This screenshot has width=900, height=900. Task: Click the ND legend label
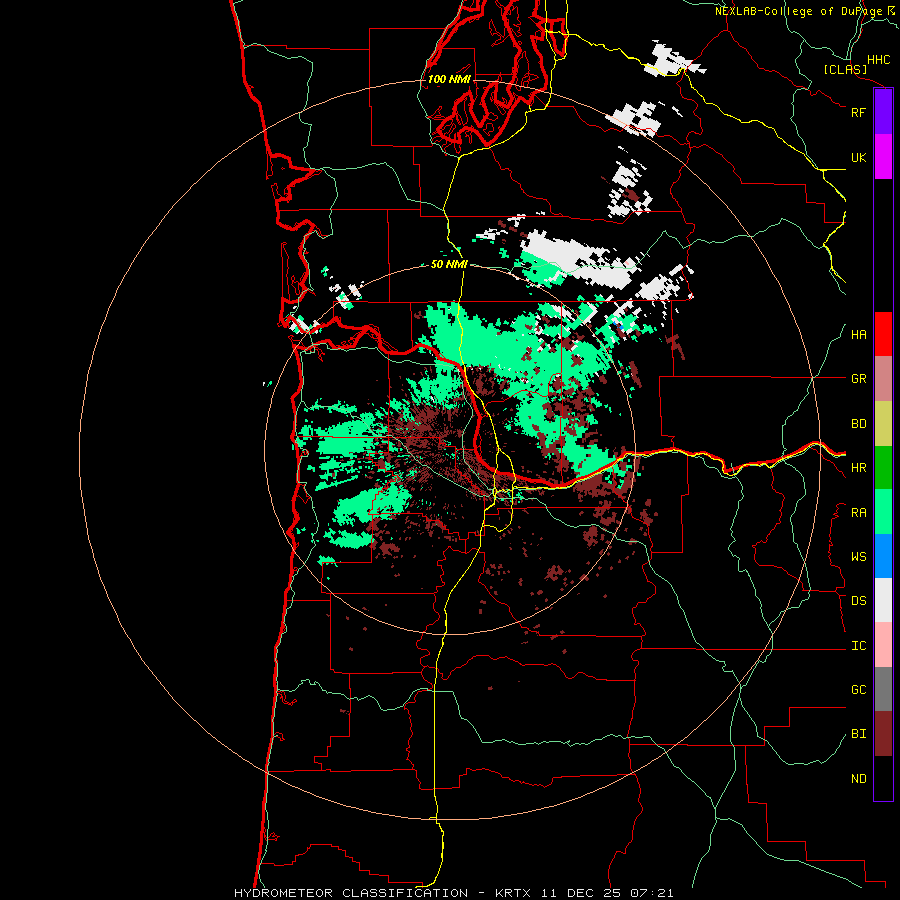tap(858, 779)
